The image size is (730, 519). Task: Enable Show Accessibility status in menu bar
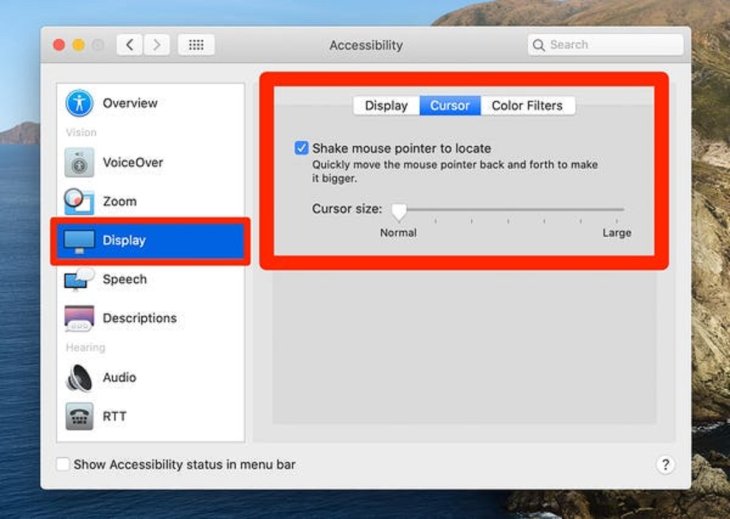pos(63,464)
